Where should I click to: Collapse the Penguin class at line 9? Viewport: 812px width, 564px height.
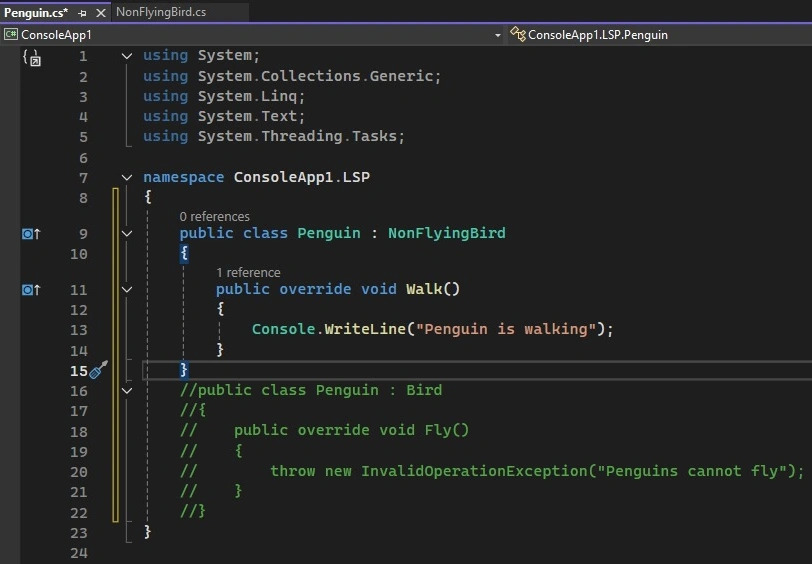(x=127, y=234)
